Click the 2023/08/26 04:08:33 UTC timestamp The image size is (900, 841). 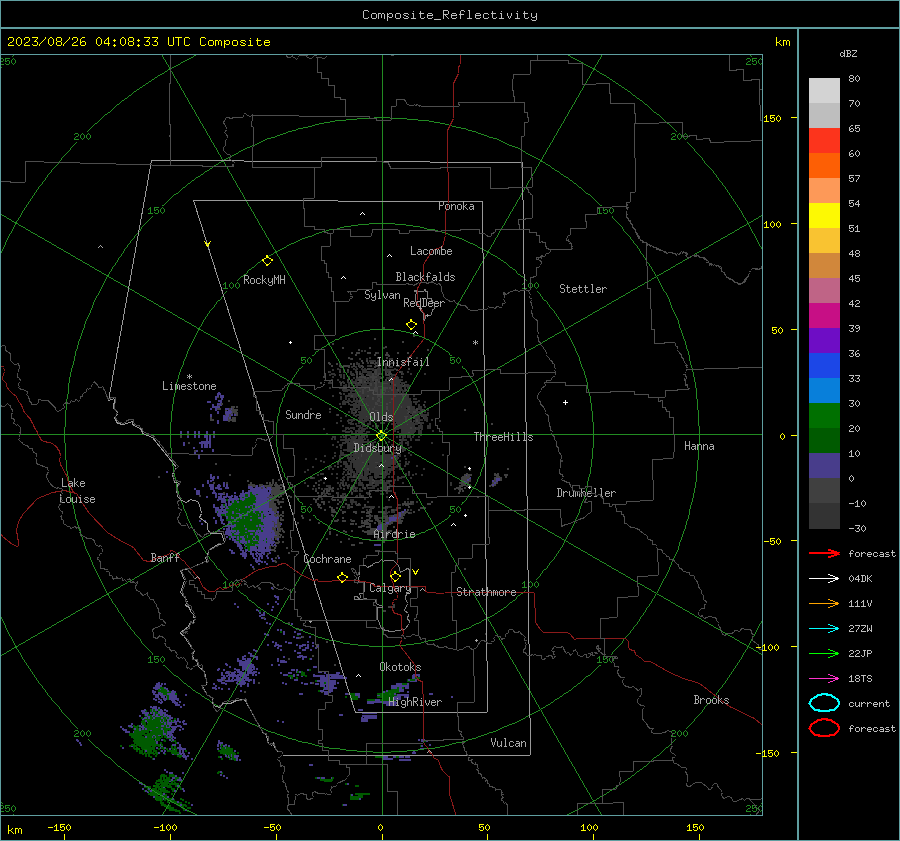tap(99, 42)
